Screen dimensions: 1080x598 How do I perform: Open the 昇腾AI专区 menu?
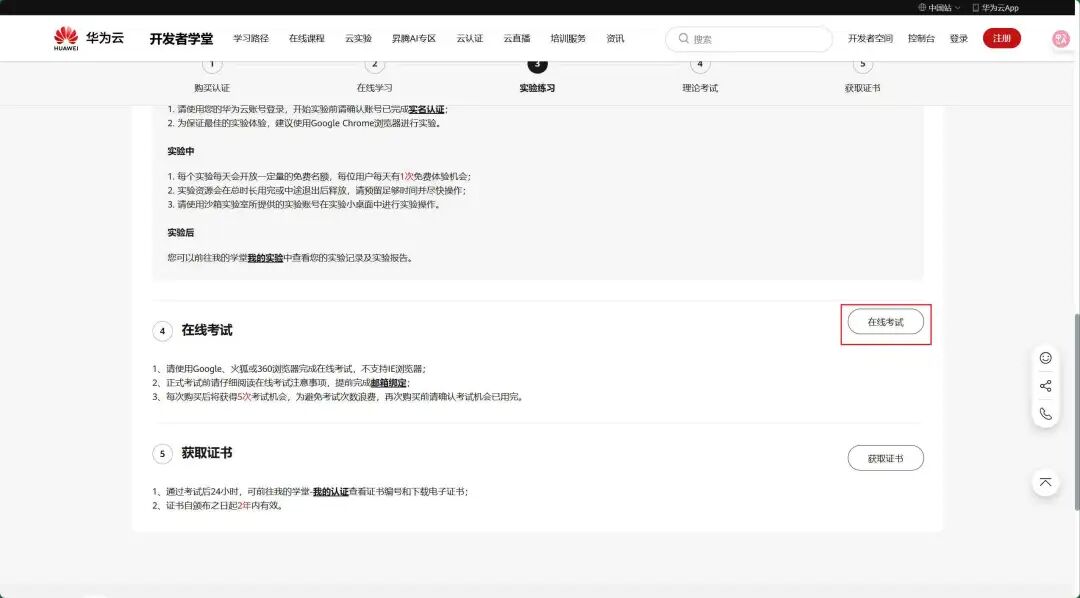coord(414,39)
